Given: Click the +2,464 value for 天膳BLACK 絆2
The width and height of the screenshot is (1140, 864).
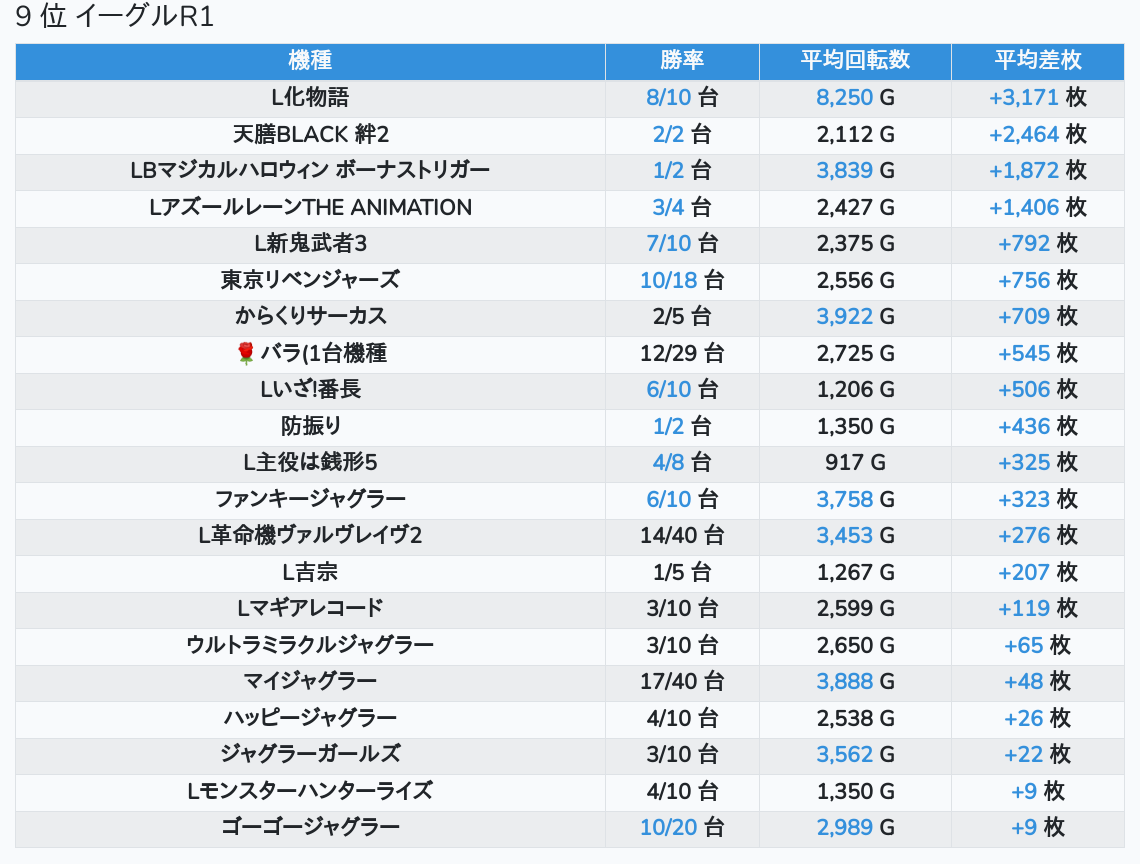Looking at the screenshot, I should pyautogui.click(x=1023, y=135).
